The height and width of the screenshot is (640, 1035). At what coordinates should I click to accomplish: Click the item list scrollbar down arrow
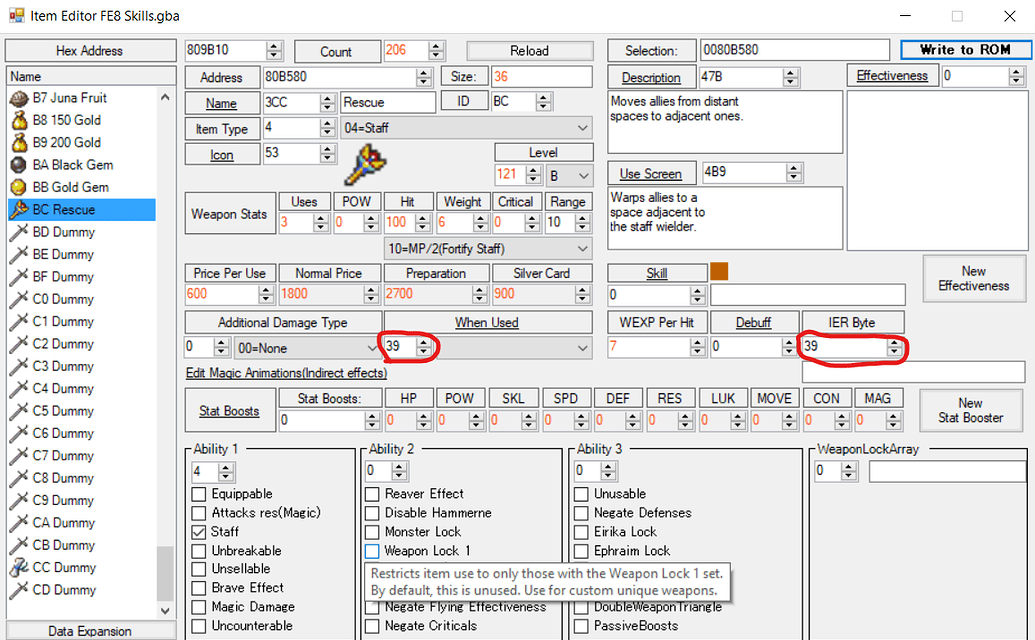point(165,610)
